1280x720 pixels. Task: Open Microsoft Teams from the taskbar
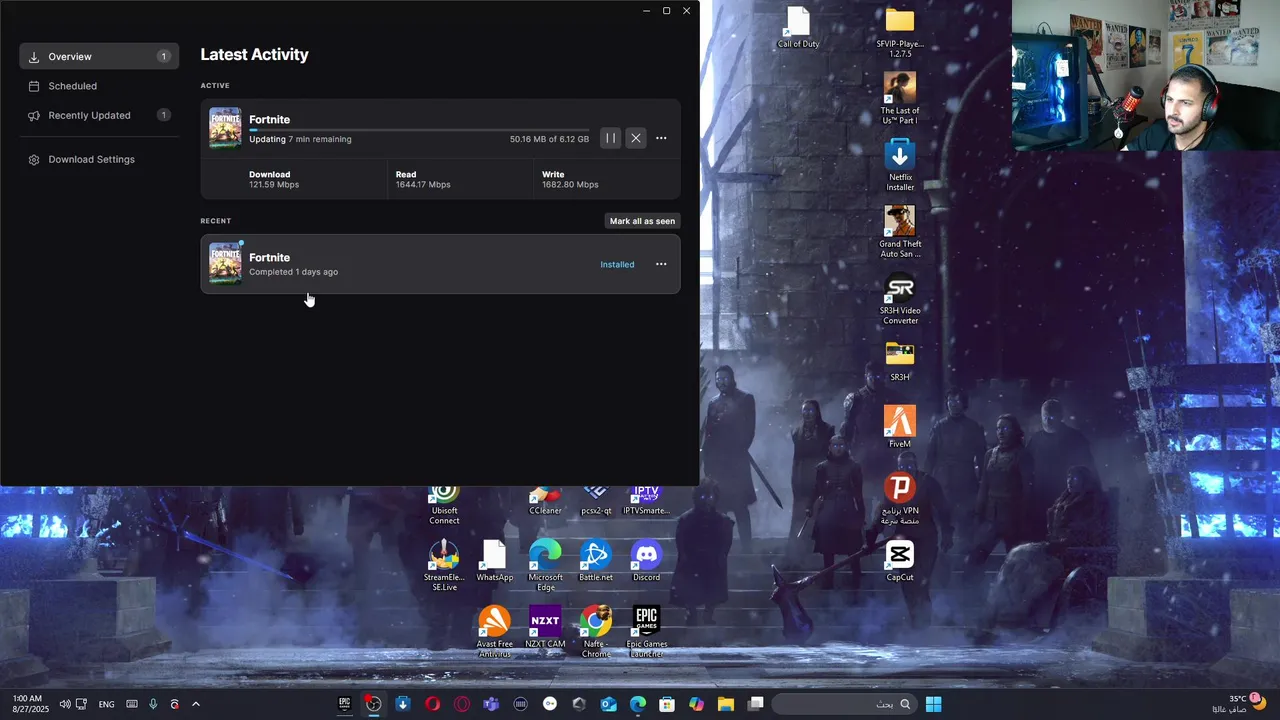[x=491, y=704]
